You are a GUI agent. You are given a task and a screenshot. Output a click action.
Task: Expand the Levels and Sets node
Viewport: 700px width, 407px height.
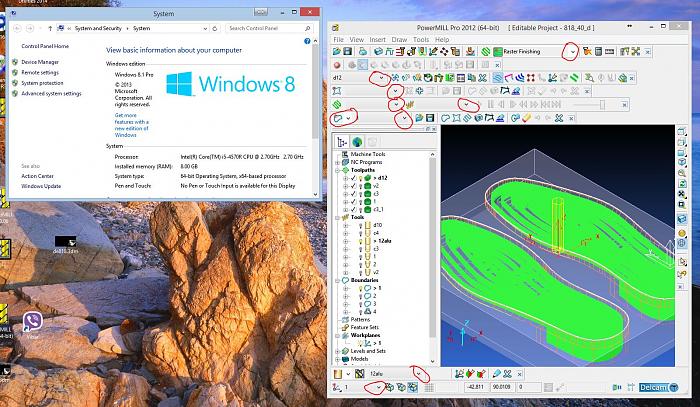click(x=338, y=351)
